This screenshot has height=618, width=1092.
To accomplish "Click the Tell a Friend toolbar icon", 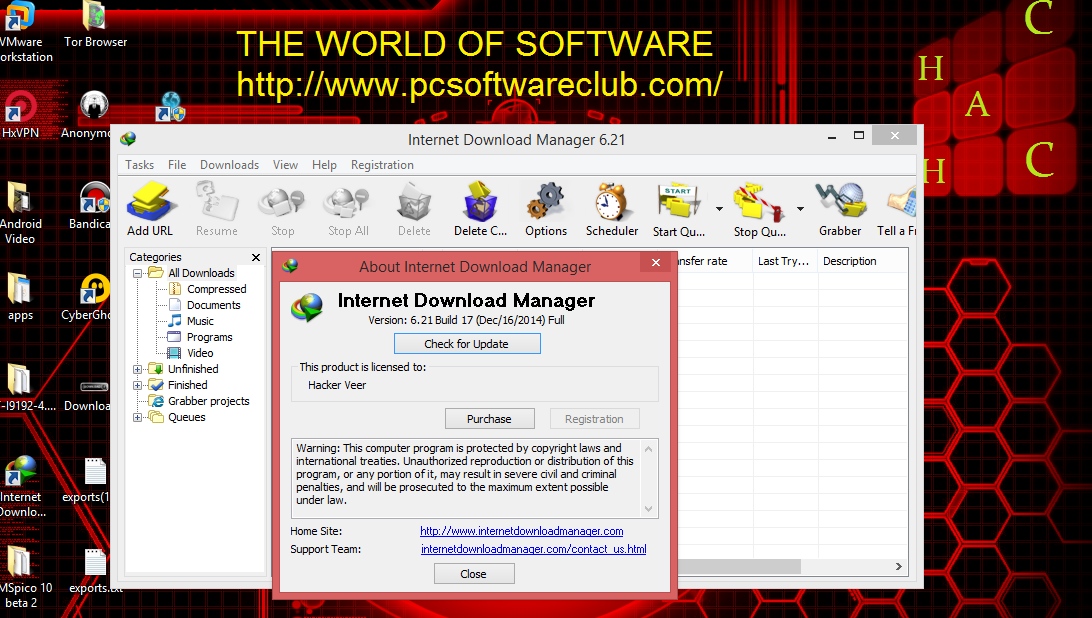I will [898, 208].
